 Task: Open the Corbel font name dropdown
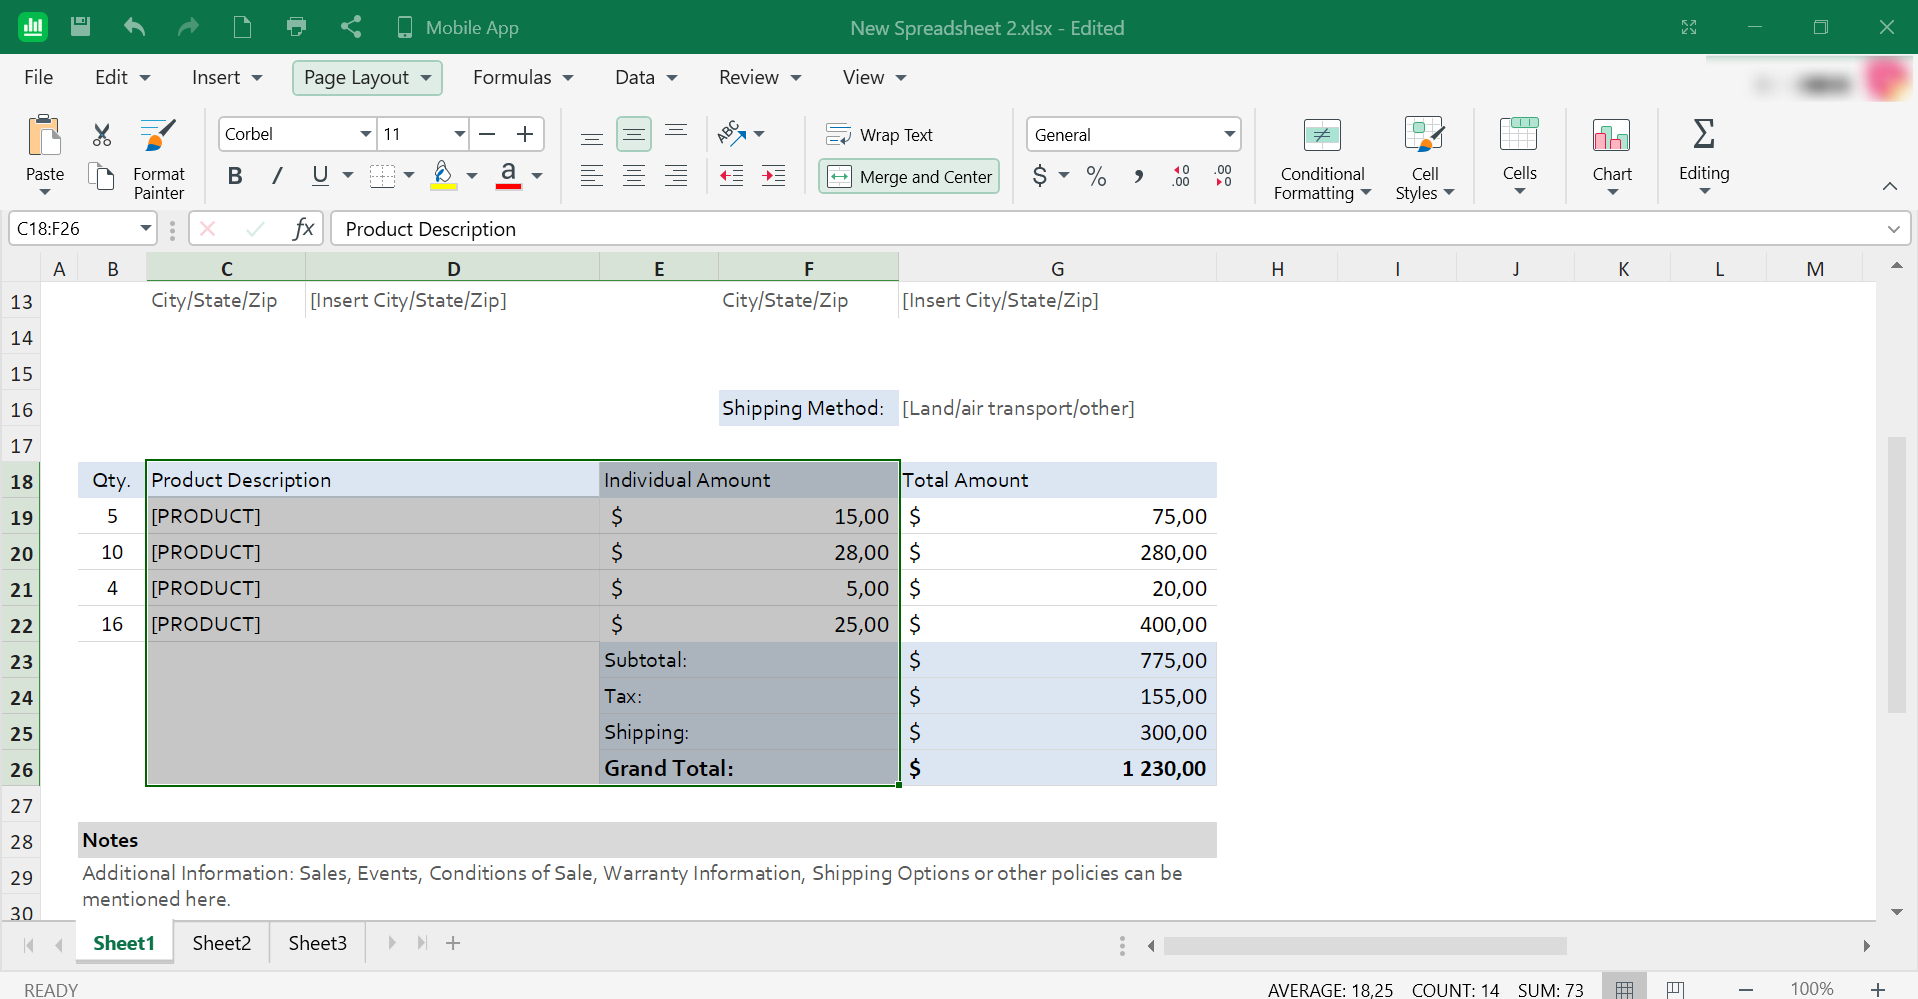pyautogui.click(x=365, y=134)
